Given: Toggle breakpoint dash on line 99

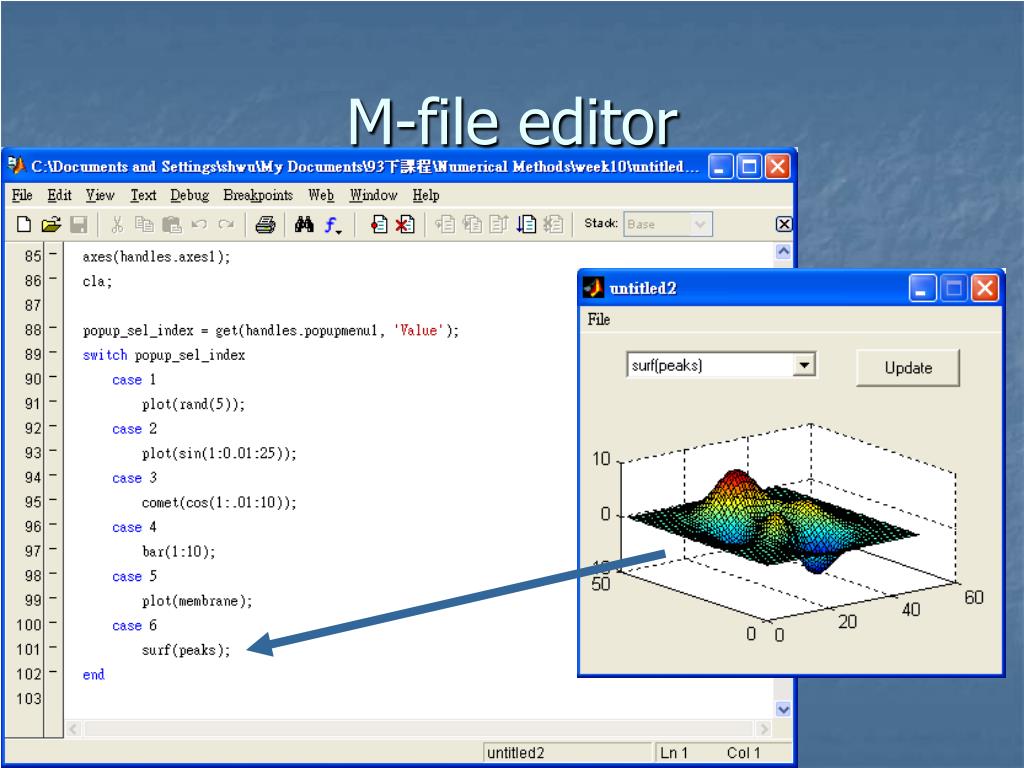Looking at the screenshot, I should pyautogui.click(x=53, y=598).
